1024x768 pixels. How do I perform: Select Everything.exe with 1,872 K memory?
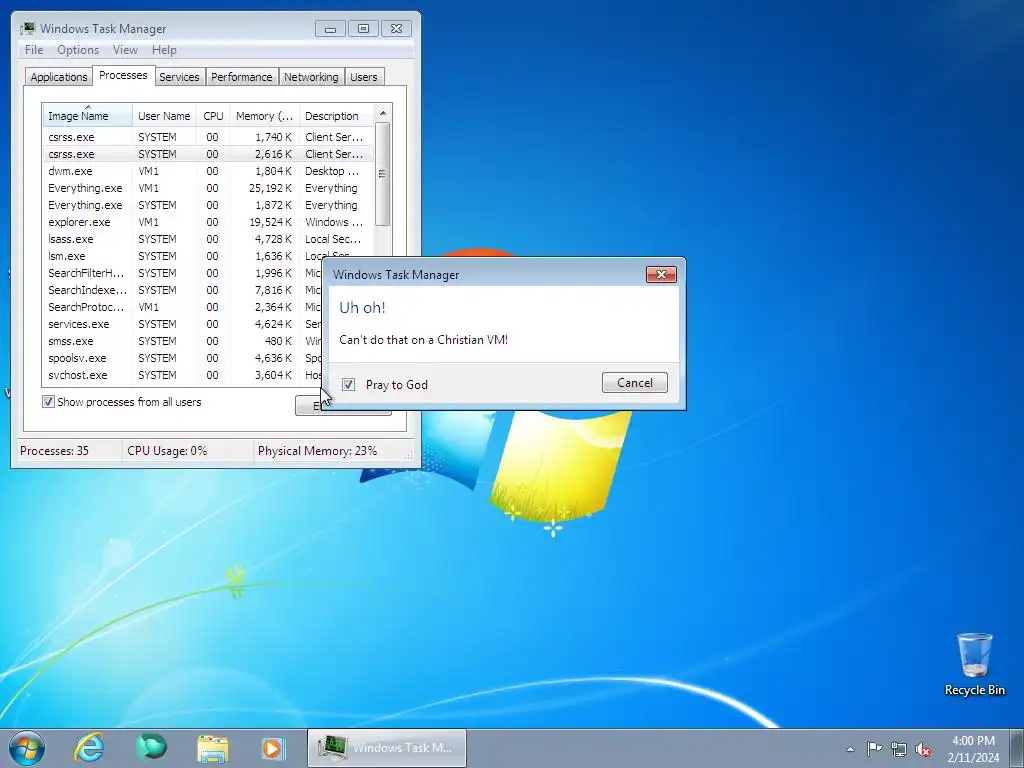click(x=208, y=205)
